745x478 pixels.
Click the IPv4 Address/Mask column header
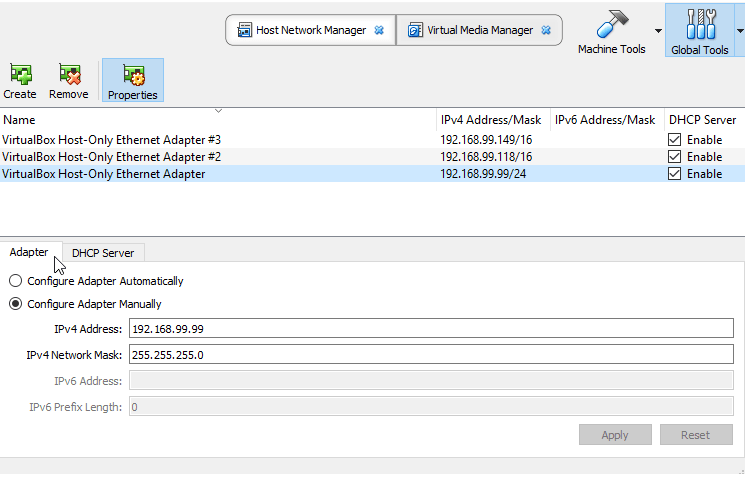pos(493,120)
